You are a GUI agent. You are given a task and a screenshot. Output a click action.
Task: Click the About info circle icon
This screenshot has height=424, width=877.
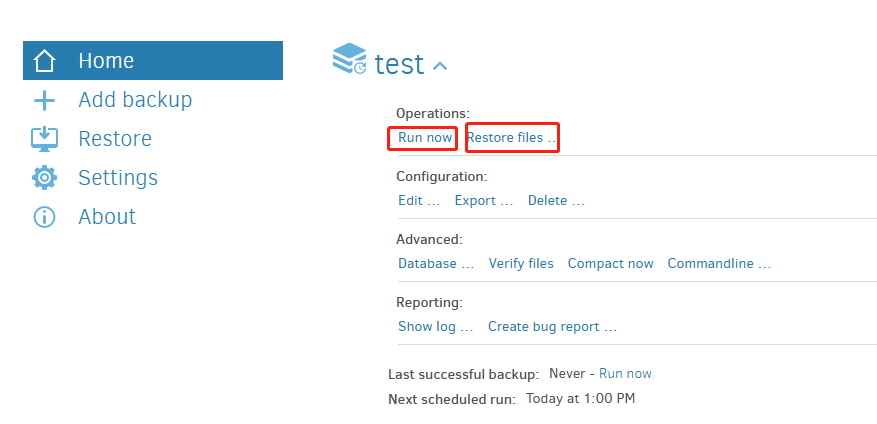(44, 217)
